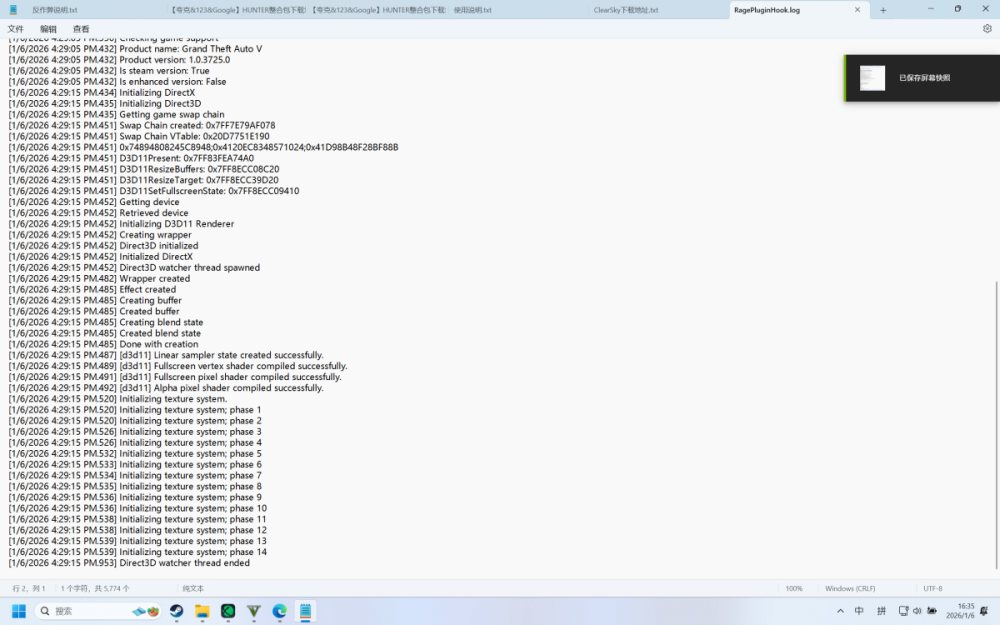Image resolution: width=1000 pixels, height=625 pixels.
Task: Open the volume icon in system tray
Action: click(x=917, y=610)
